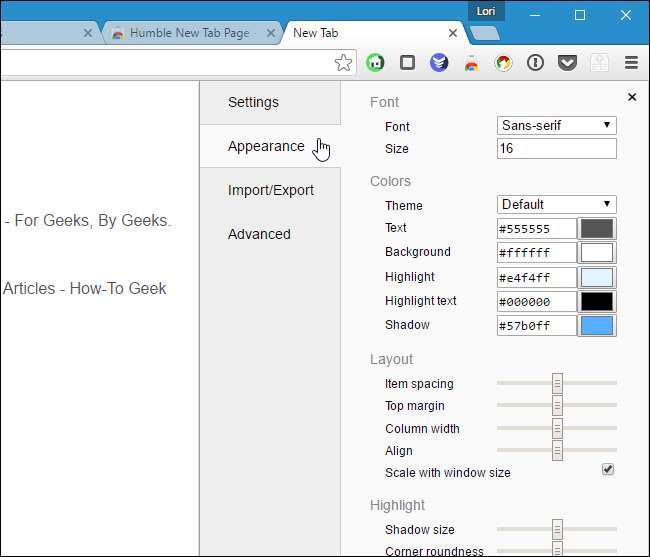Click the blue shield extension icon
Image resolution: width=650 pixels, height=557 pixels.
[x=439, y=63]
